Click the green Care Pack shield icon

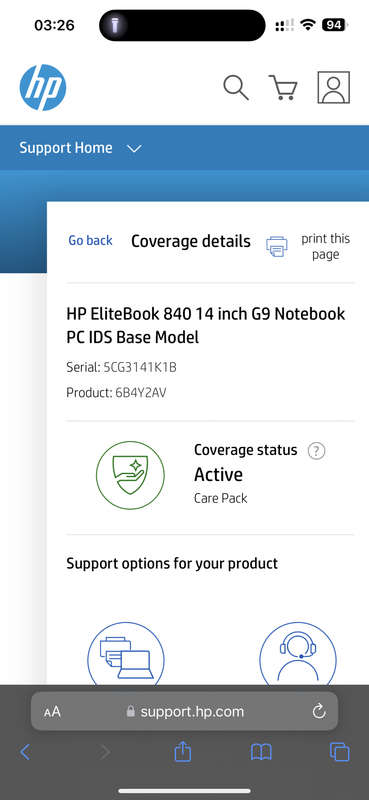(130, 476)
